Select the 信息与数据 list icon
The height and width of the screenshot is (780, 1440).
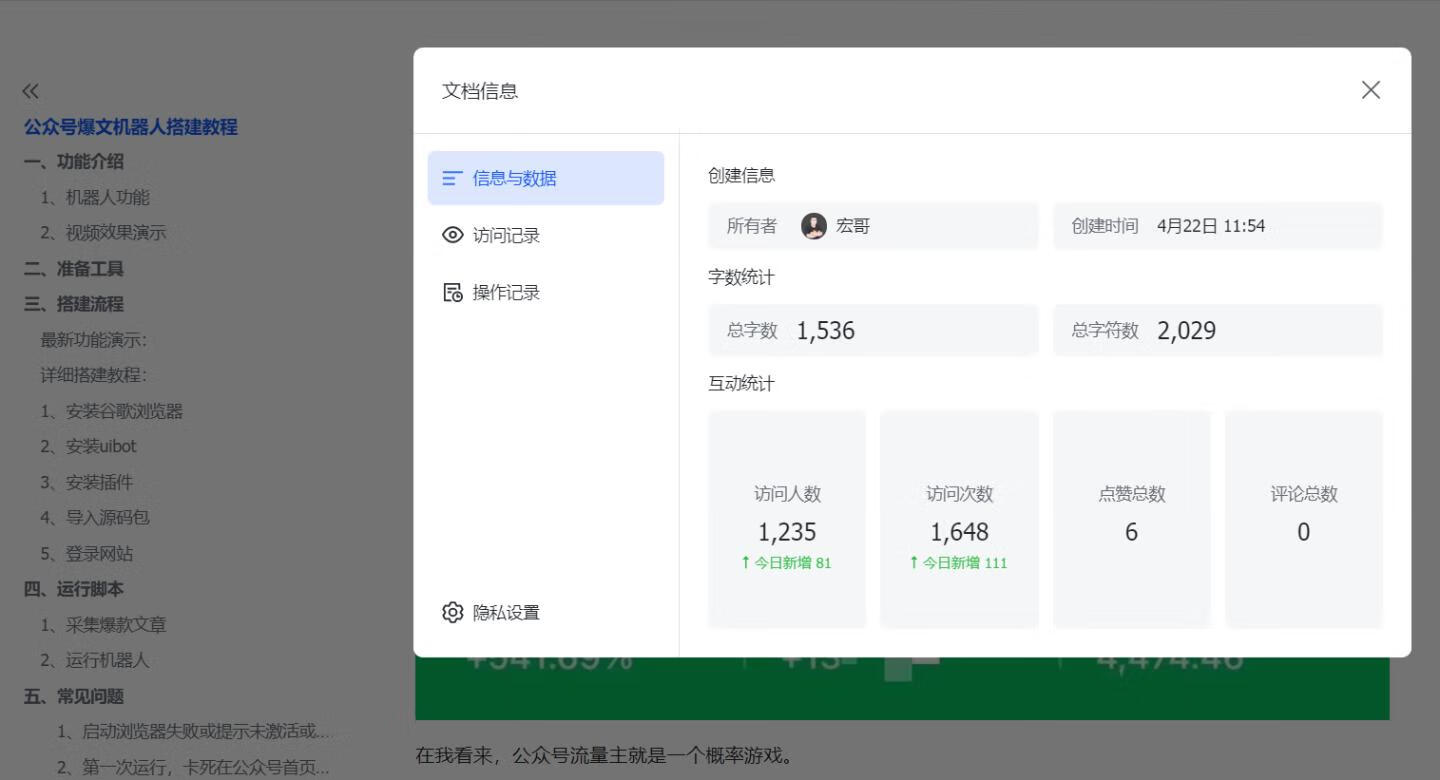[x=452, y=177]
